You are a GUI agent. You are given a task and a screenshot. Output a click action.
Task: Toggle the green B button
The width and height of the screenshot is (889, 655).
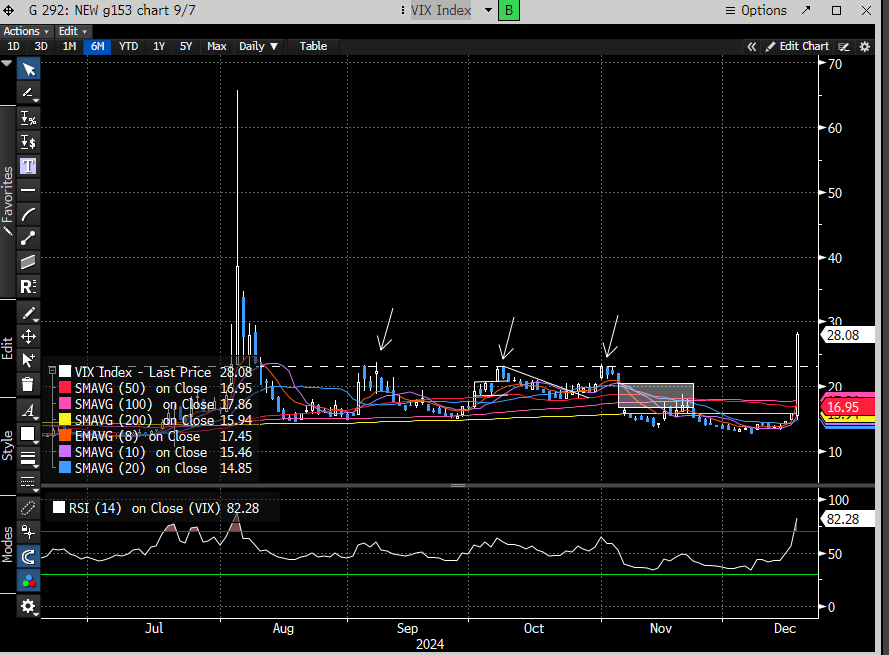tap(509, 10)
